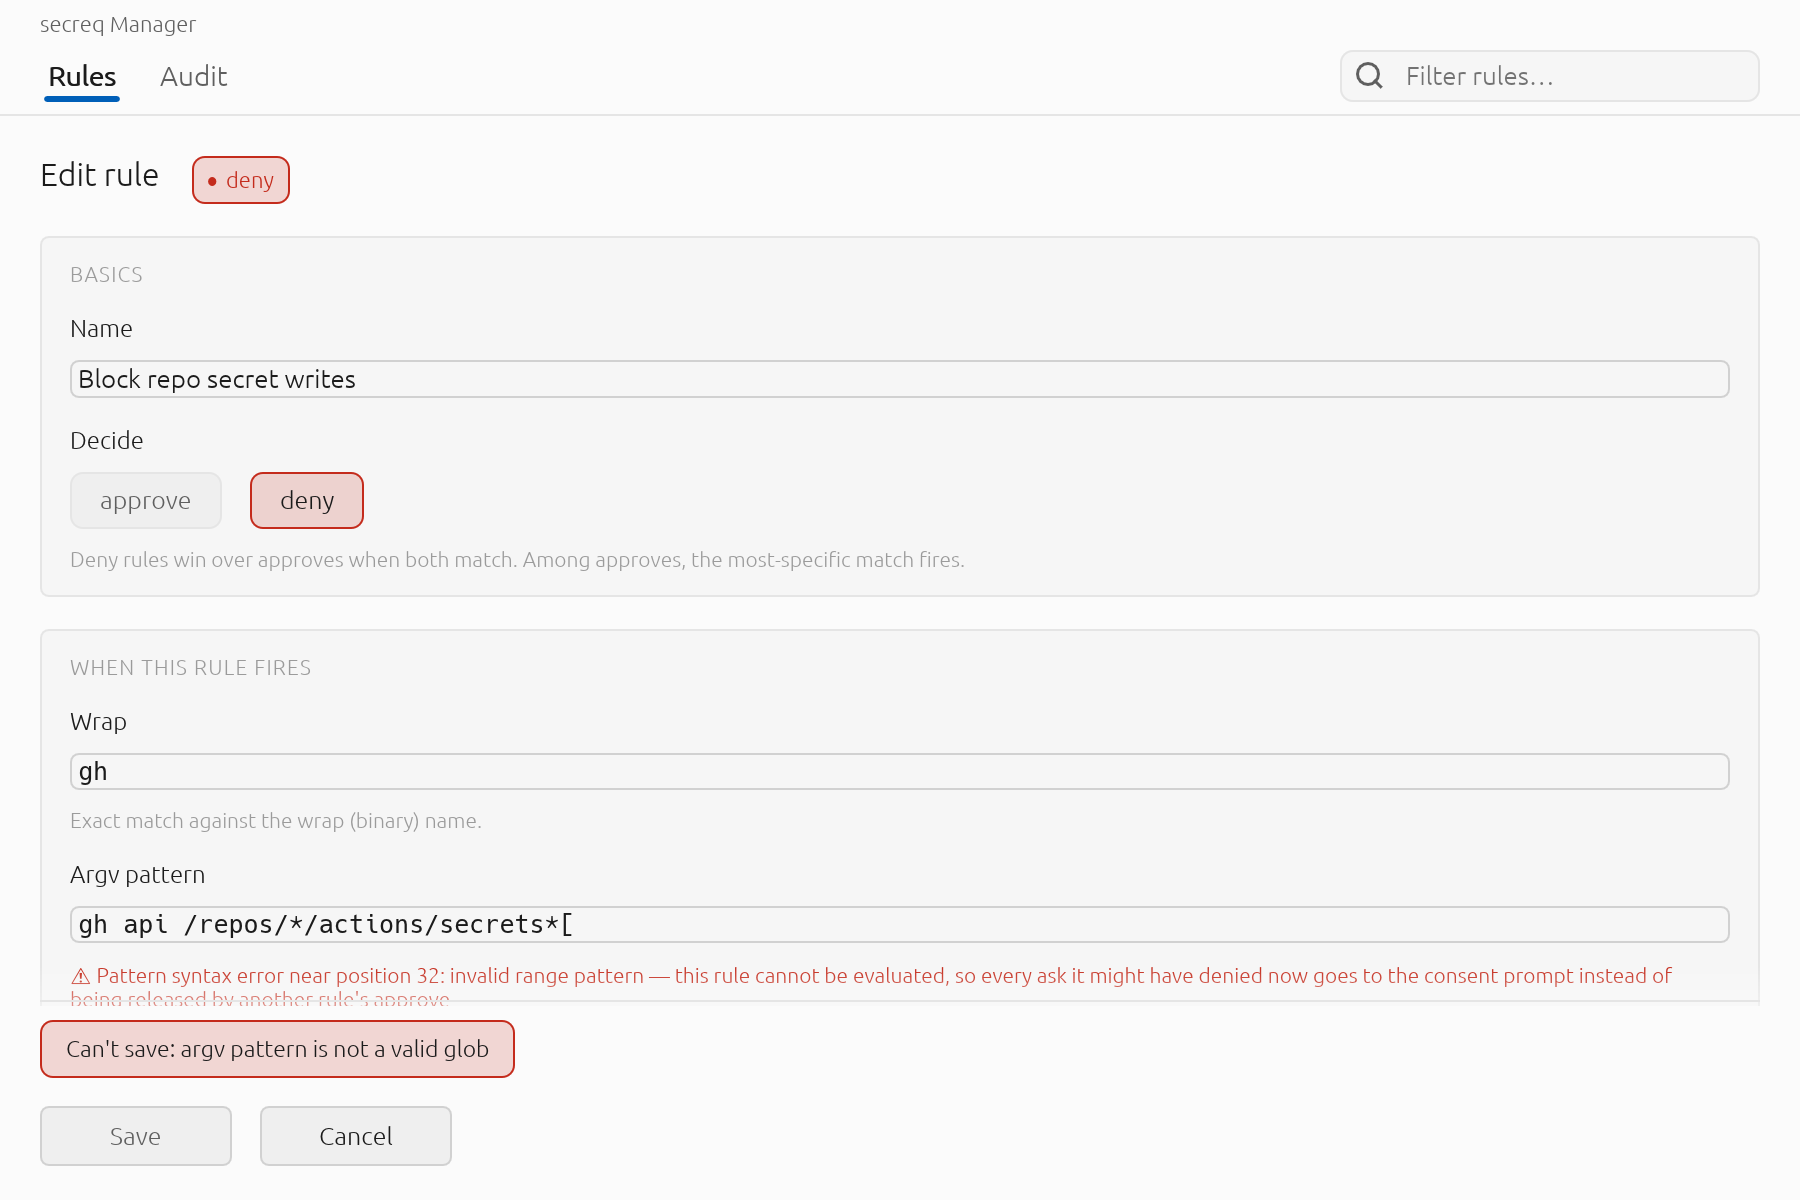
Task: Cancel editing the rule
Action: click(x=356, y=1136)
